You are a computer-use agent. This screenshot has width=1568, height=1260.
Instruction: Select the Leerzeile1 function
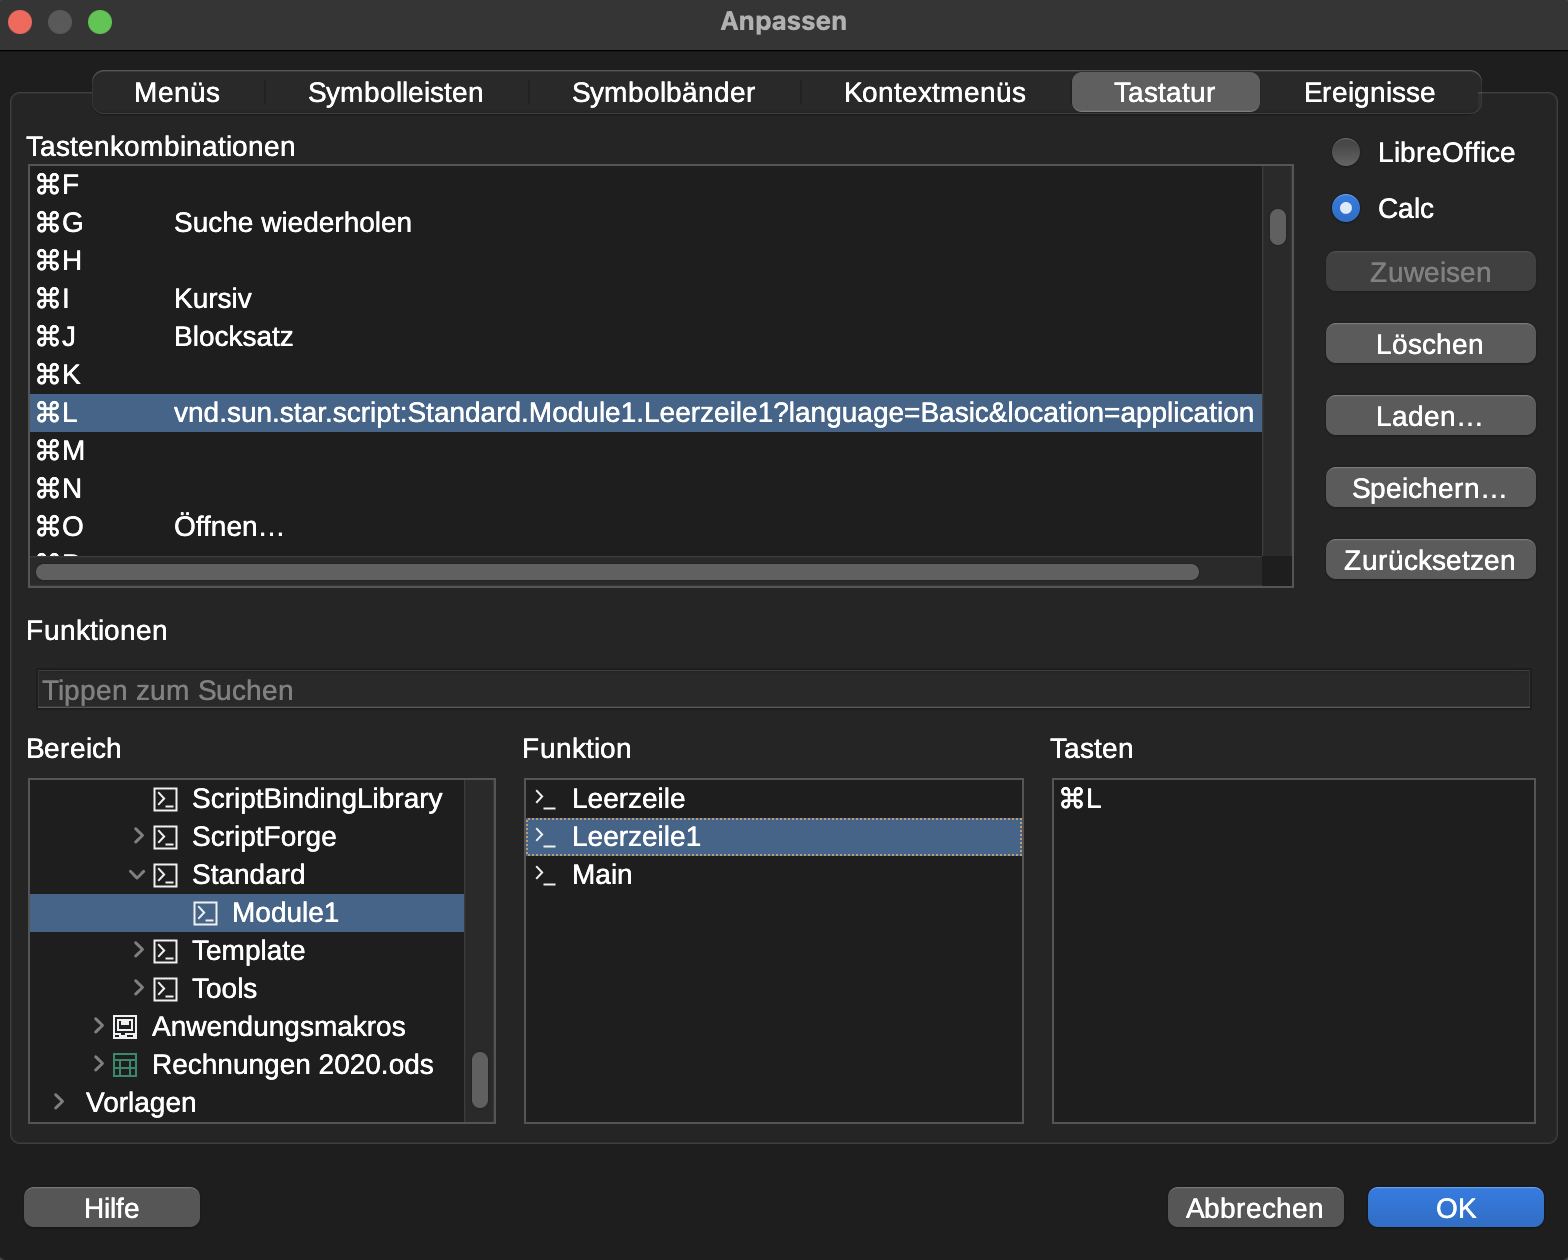[x=774, y=837]
